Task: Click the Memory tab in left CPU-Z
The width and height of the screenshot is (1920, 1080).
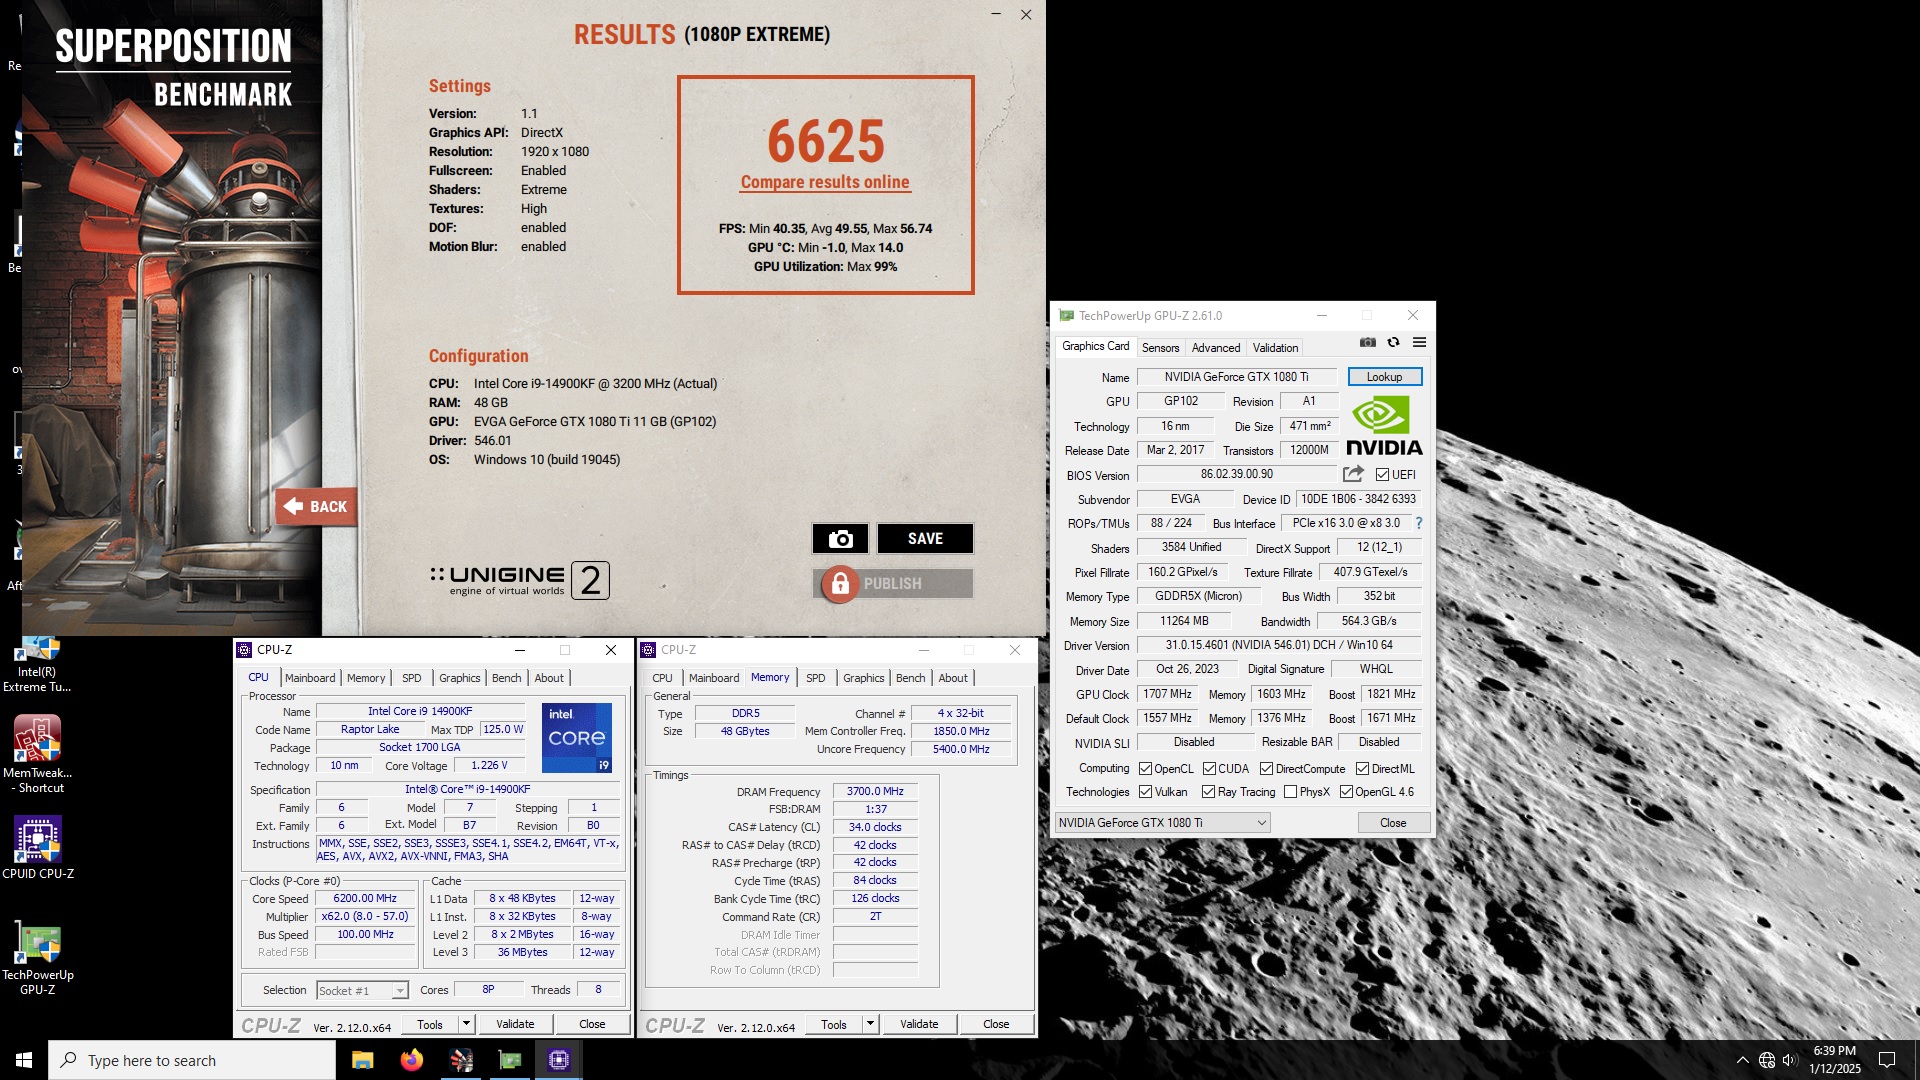Action: tap(366, 678)
